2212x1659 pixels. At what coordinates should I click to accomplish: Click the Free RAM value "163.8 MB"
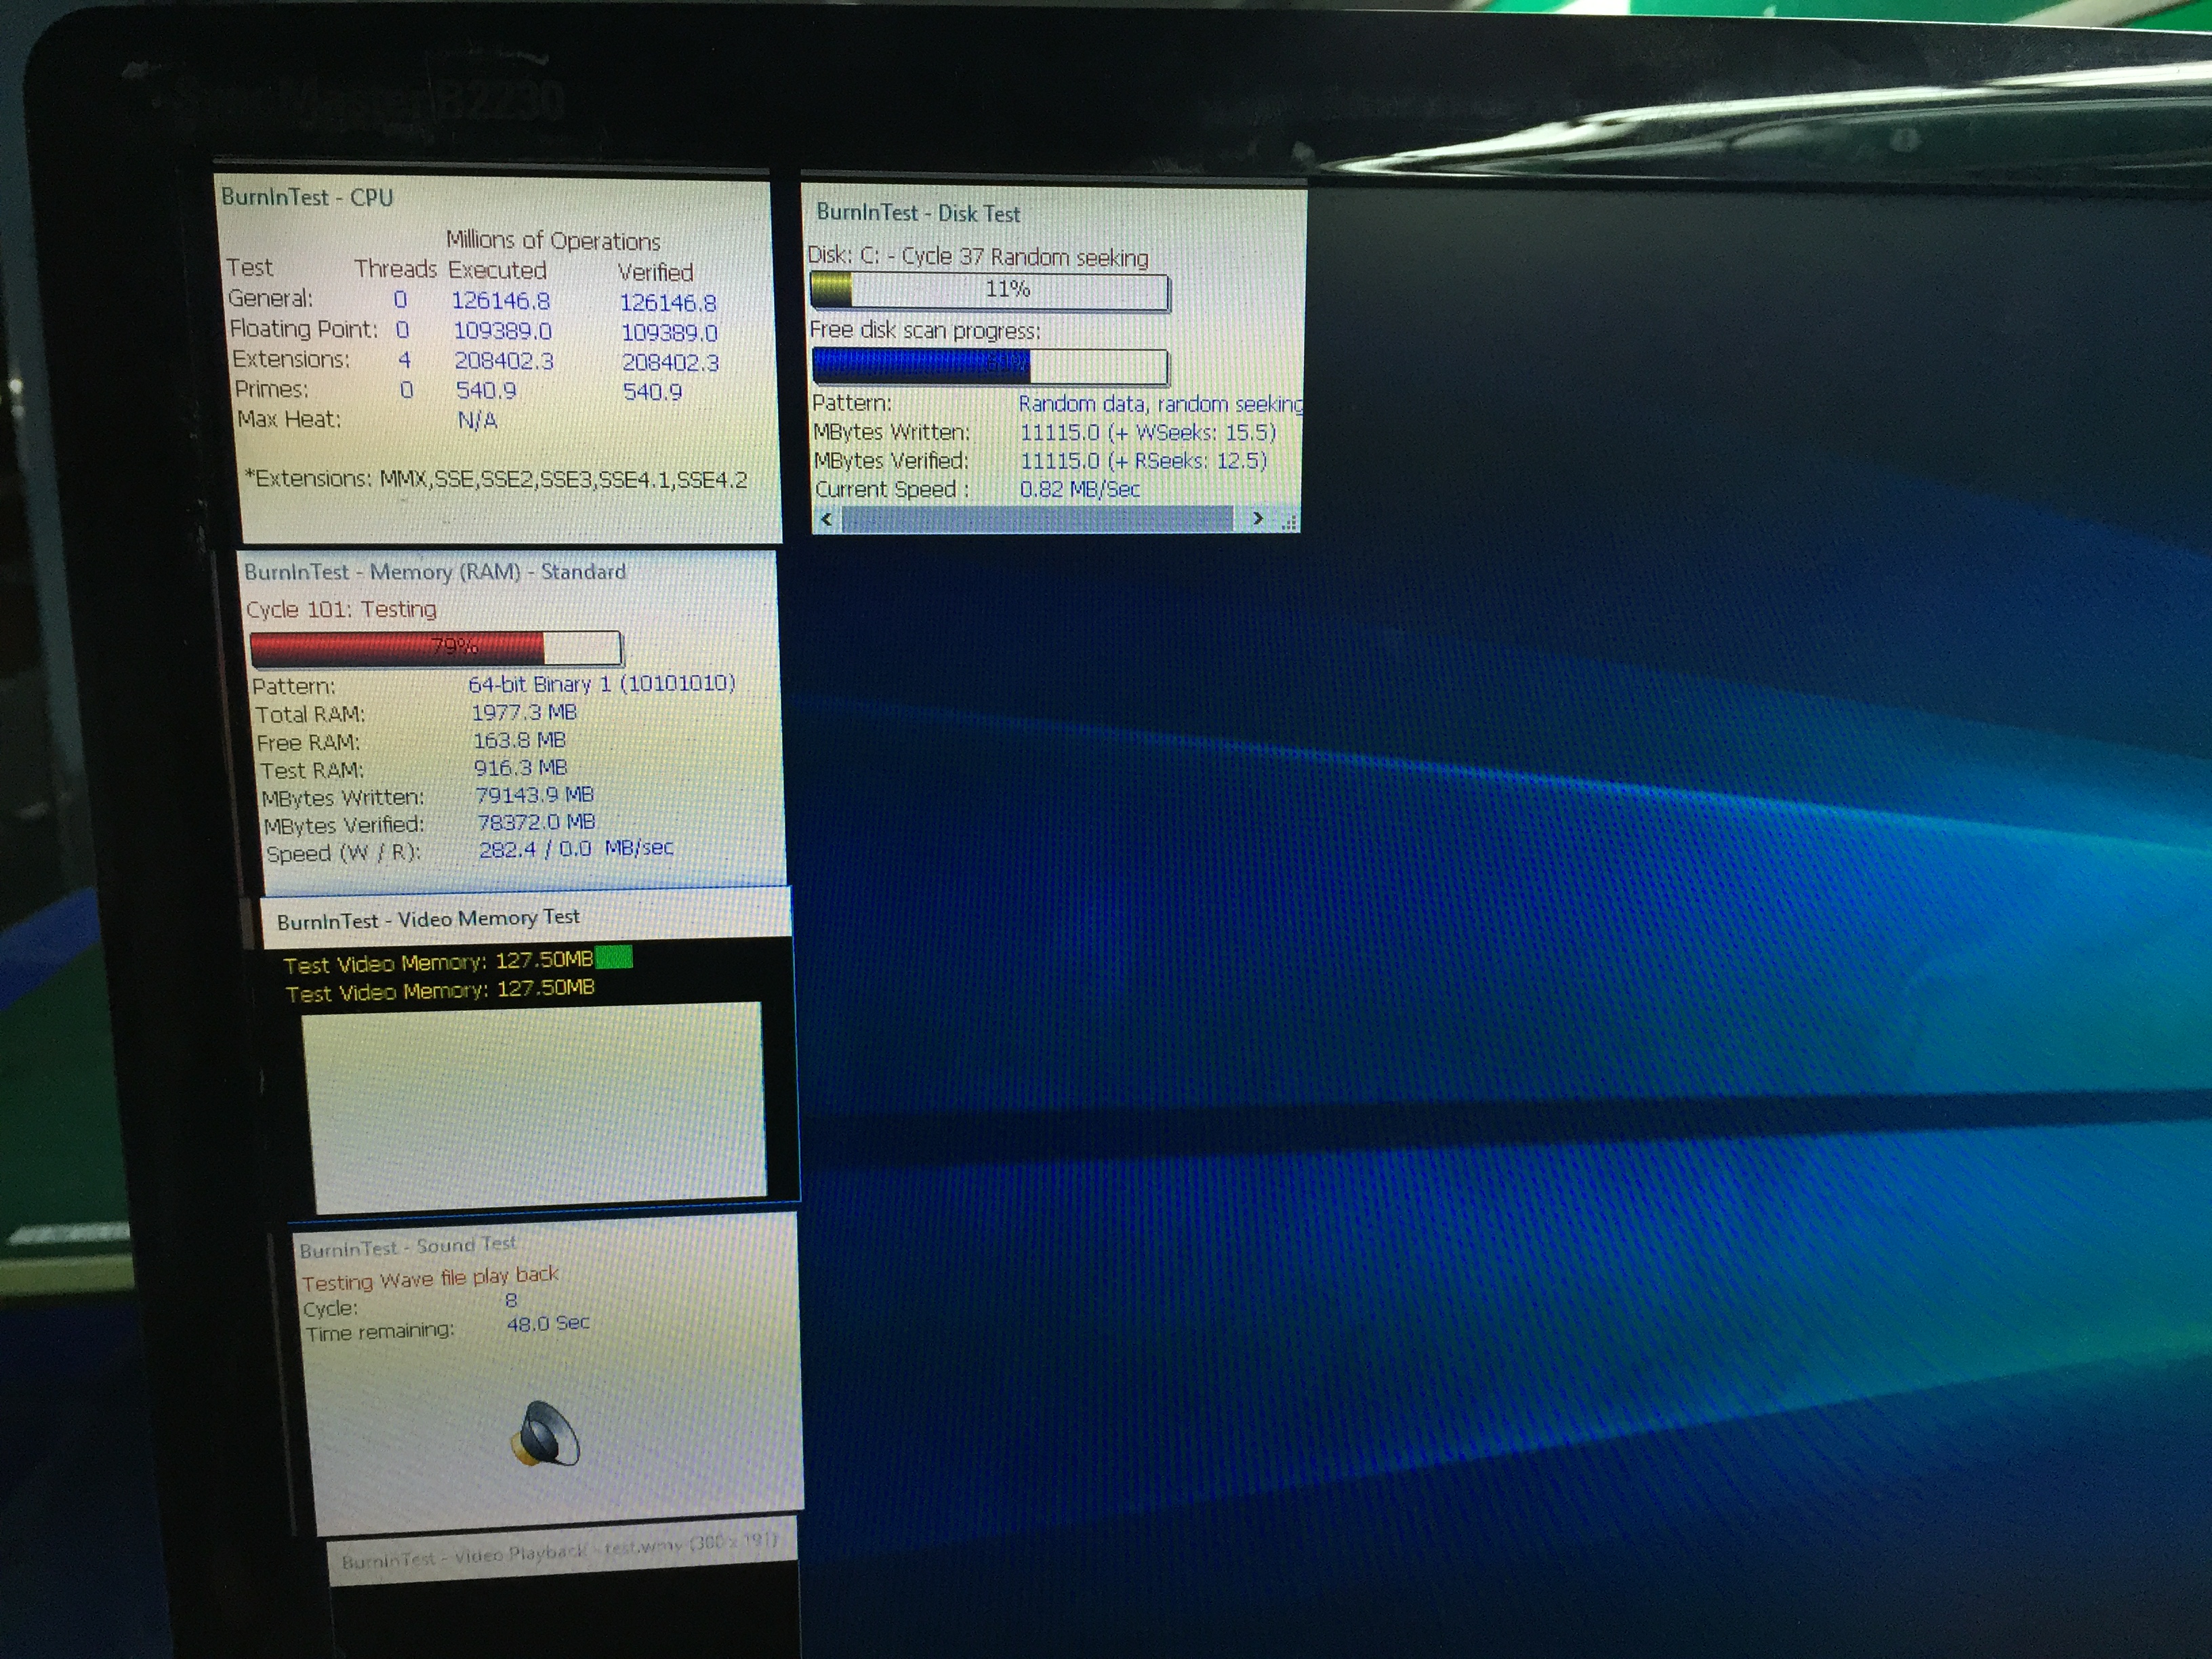tap(519, 740)
